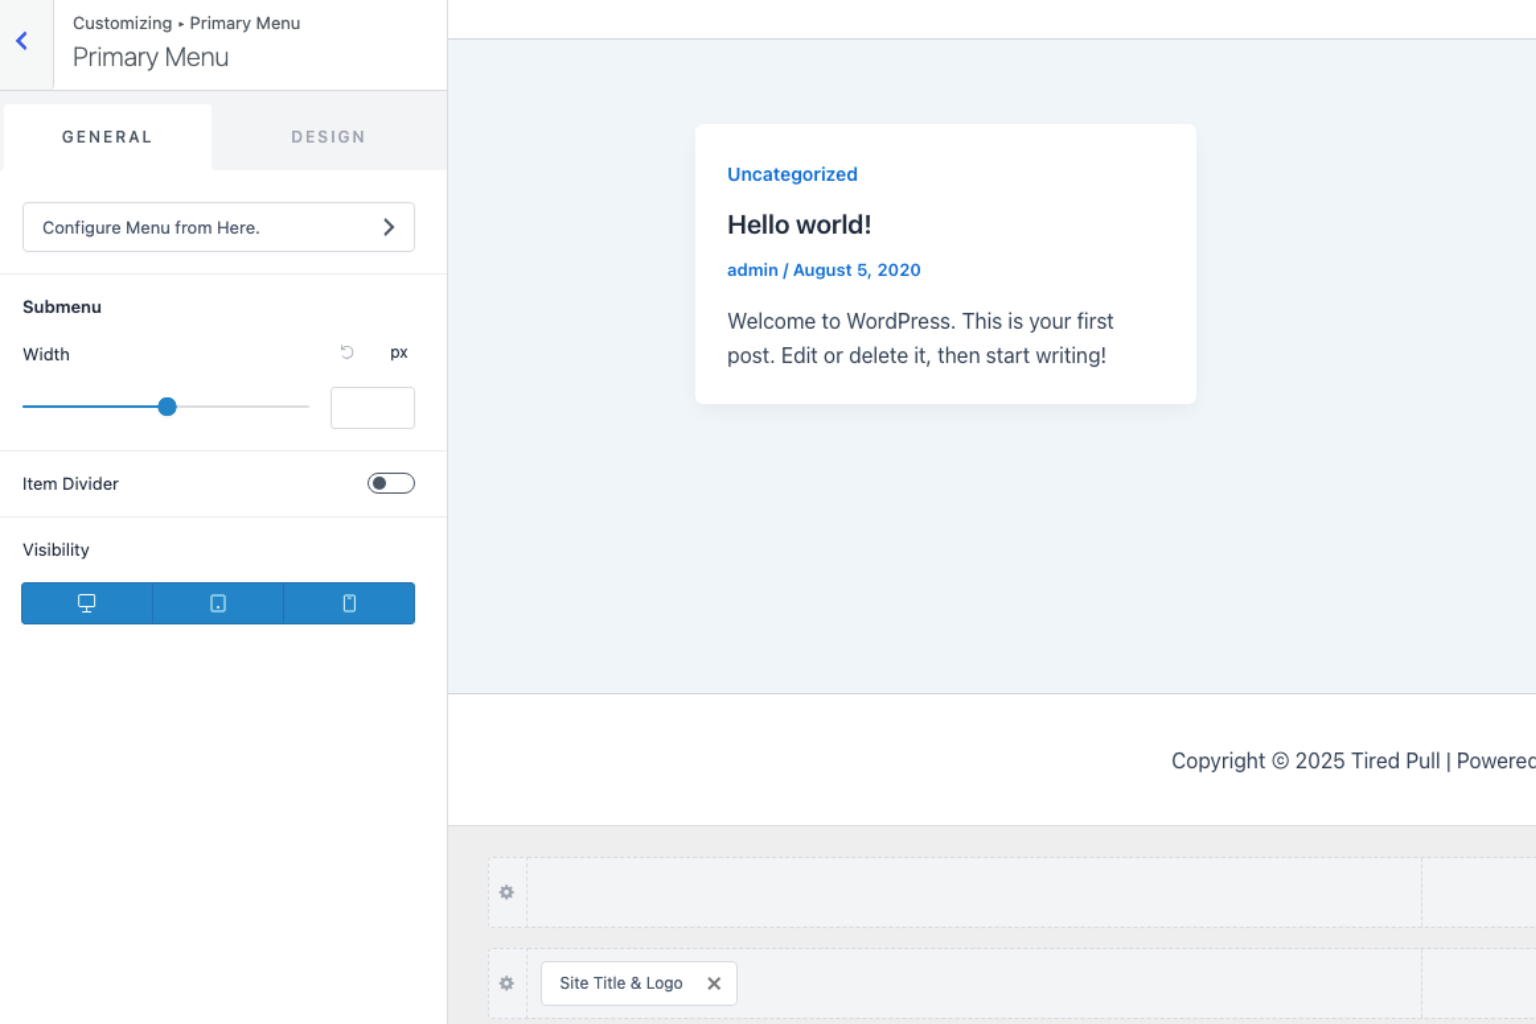Toggle mobile phone visibility icon
The image size is (1536, 1024).
tap(348, 603)
